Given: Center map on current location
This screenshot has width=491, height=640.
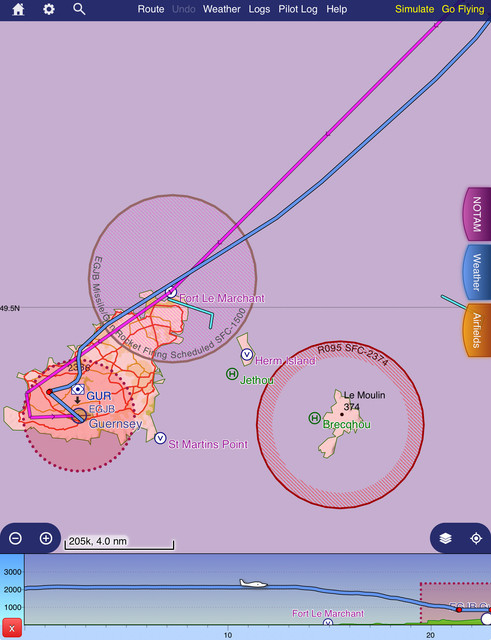Looking at the screenshot, I should (x=476, y=538).
